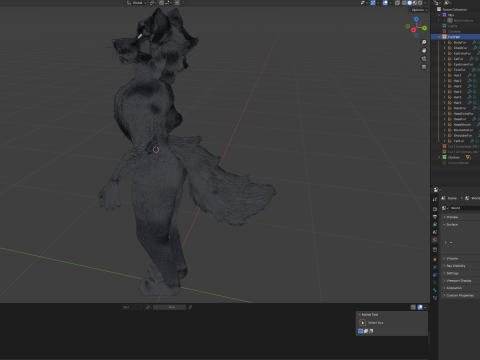Open the red World properties tab
Screen dimensions: 480x360
[x=435, y=240]
